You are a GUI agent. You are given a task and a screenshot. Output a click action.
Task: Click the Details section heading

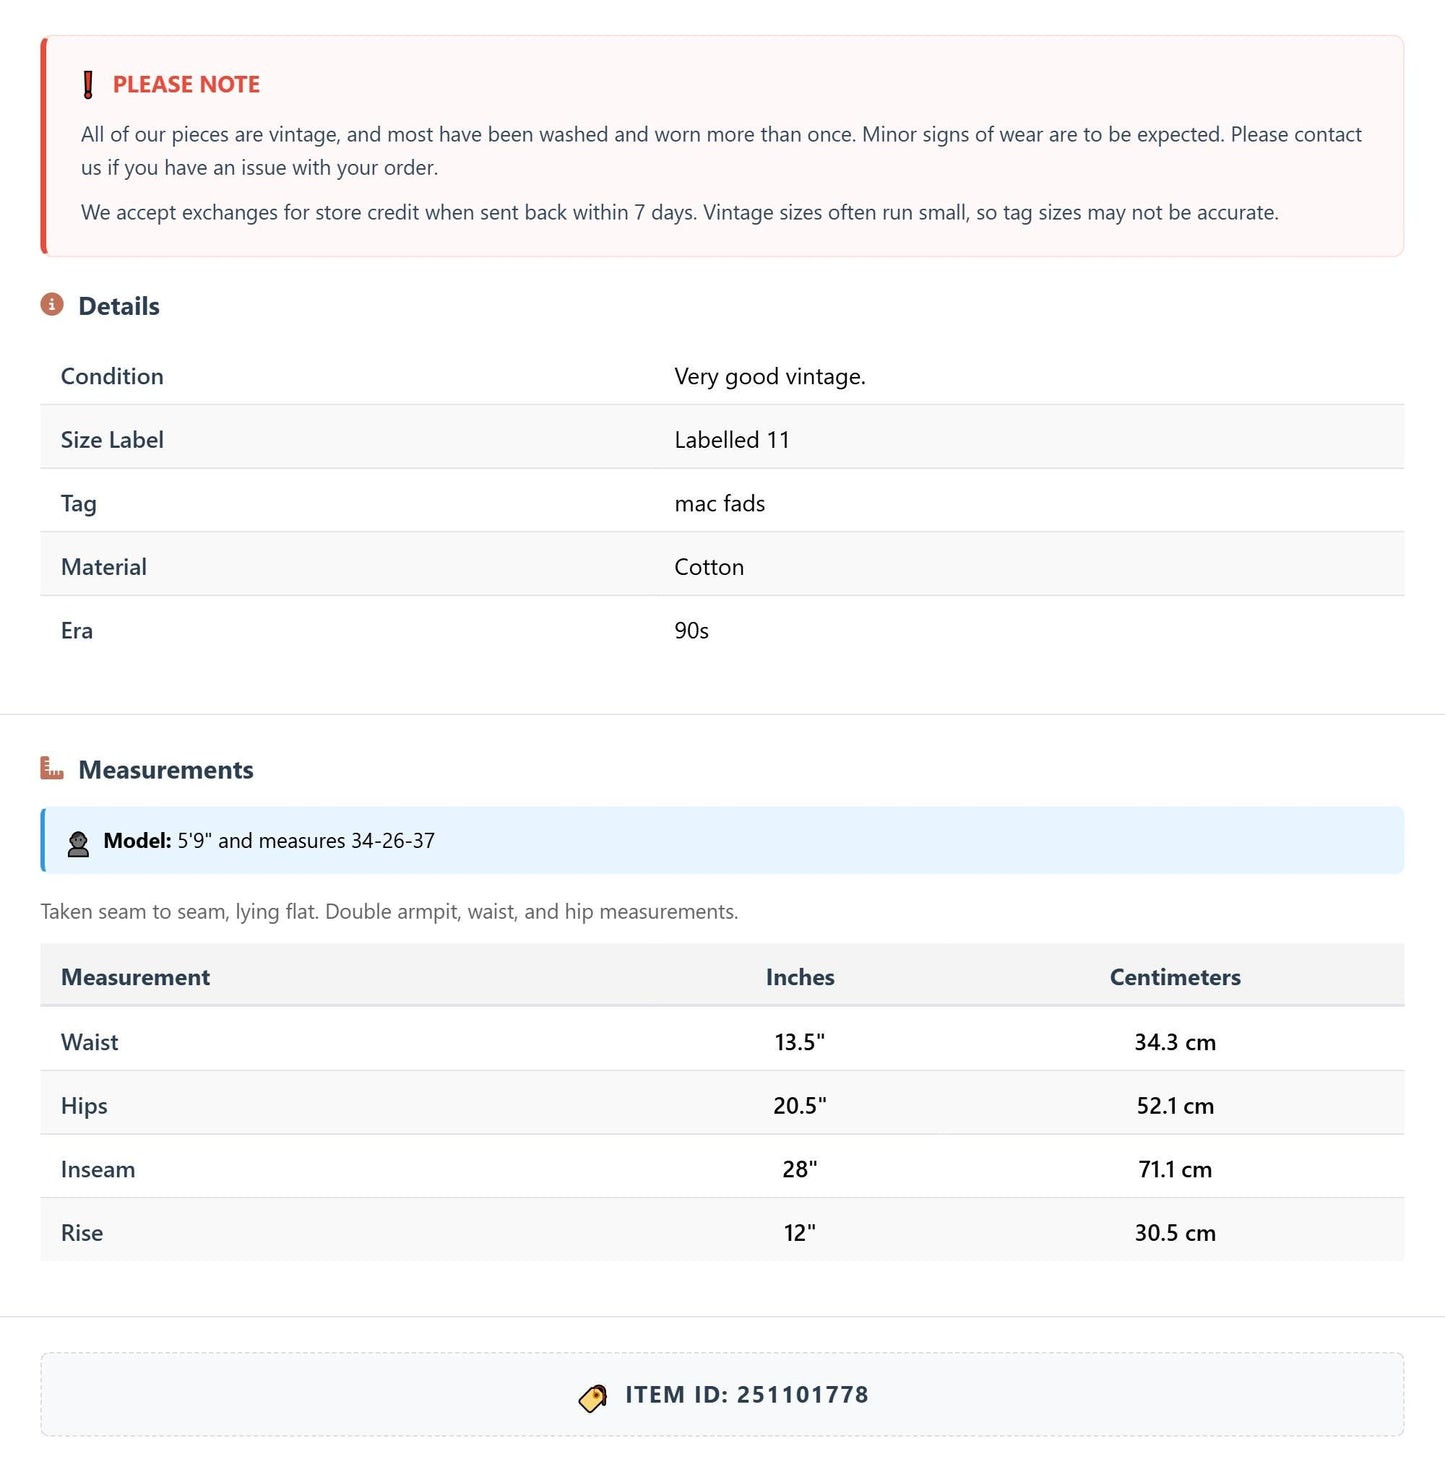click(119, 306)
